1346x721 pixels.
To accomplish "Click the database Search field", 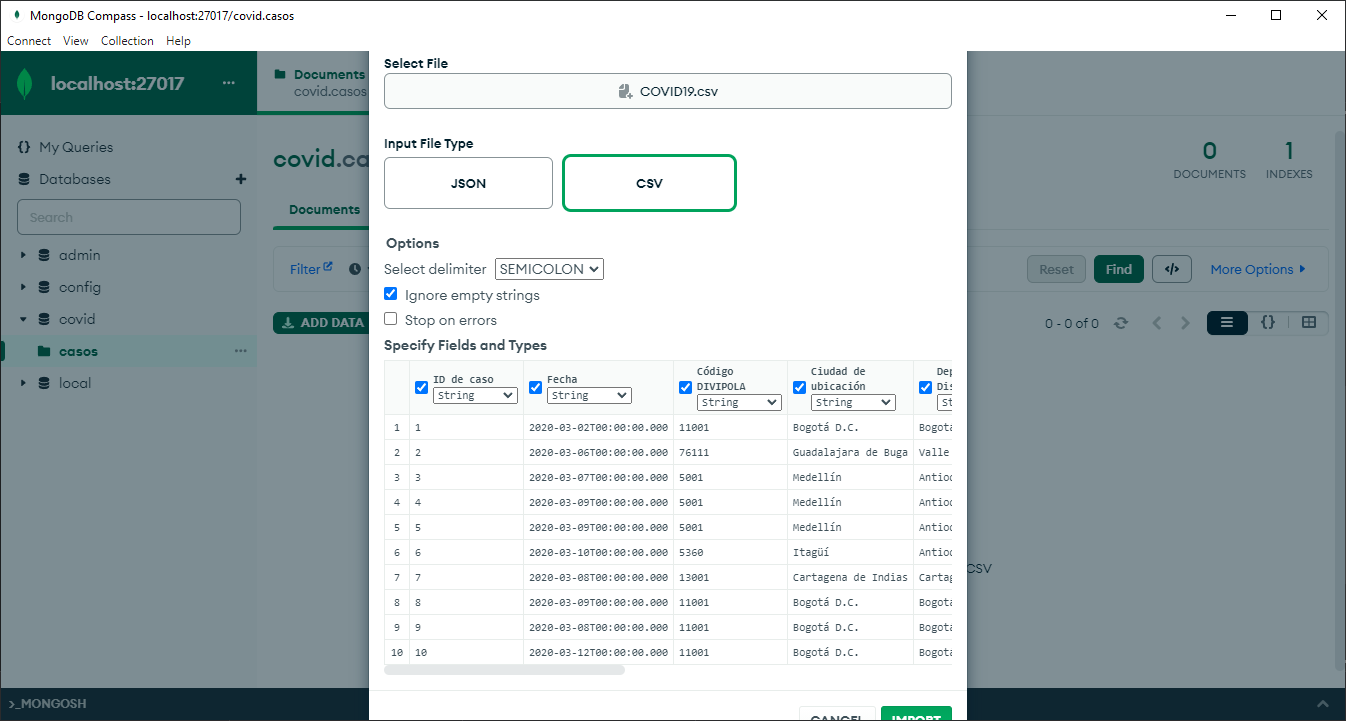I will (128, 217).
